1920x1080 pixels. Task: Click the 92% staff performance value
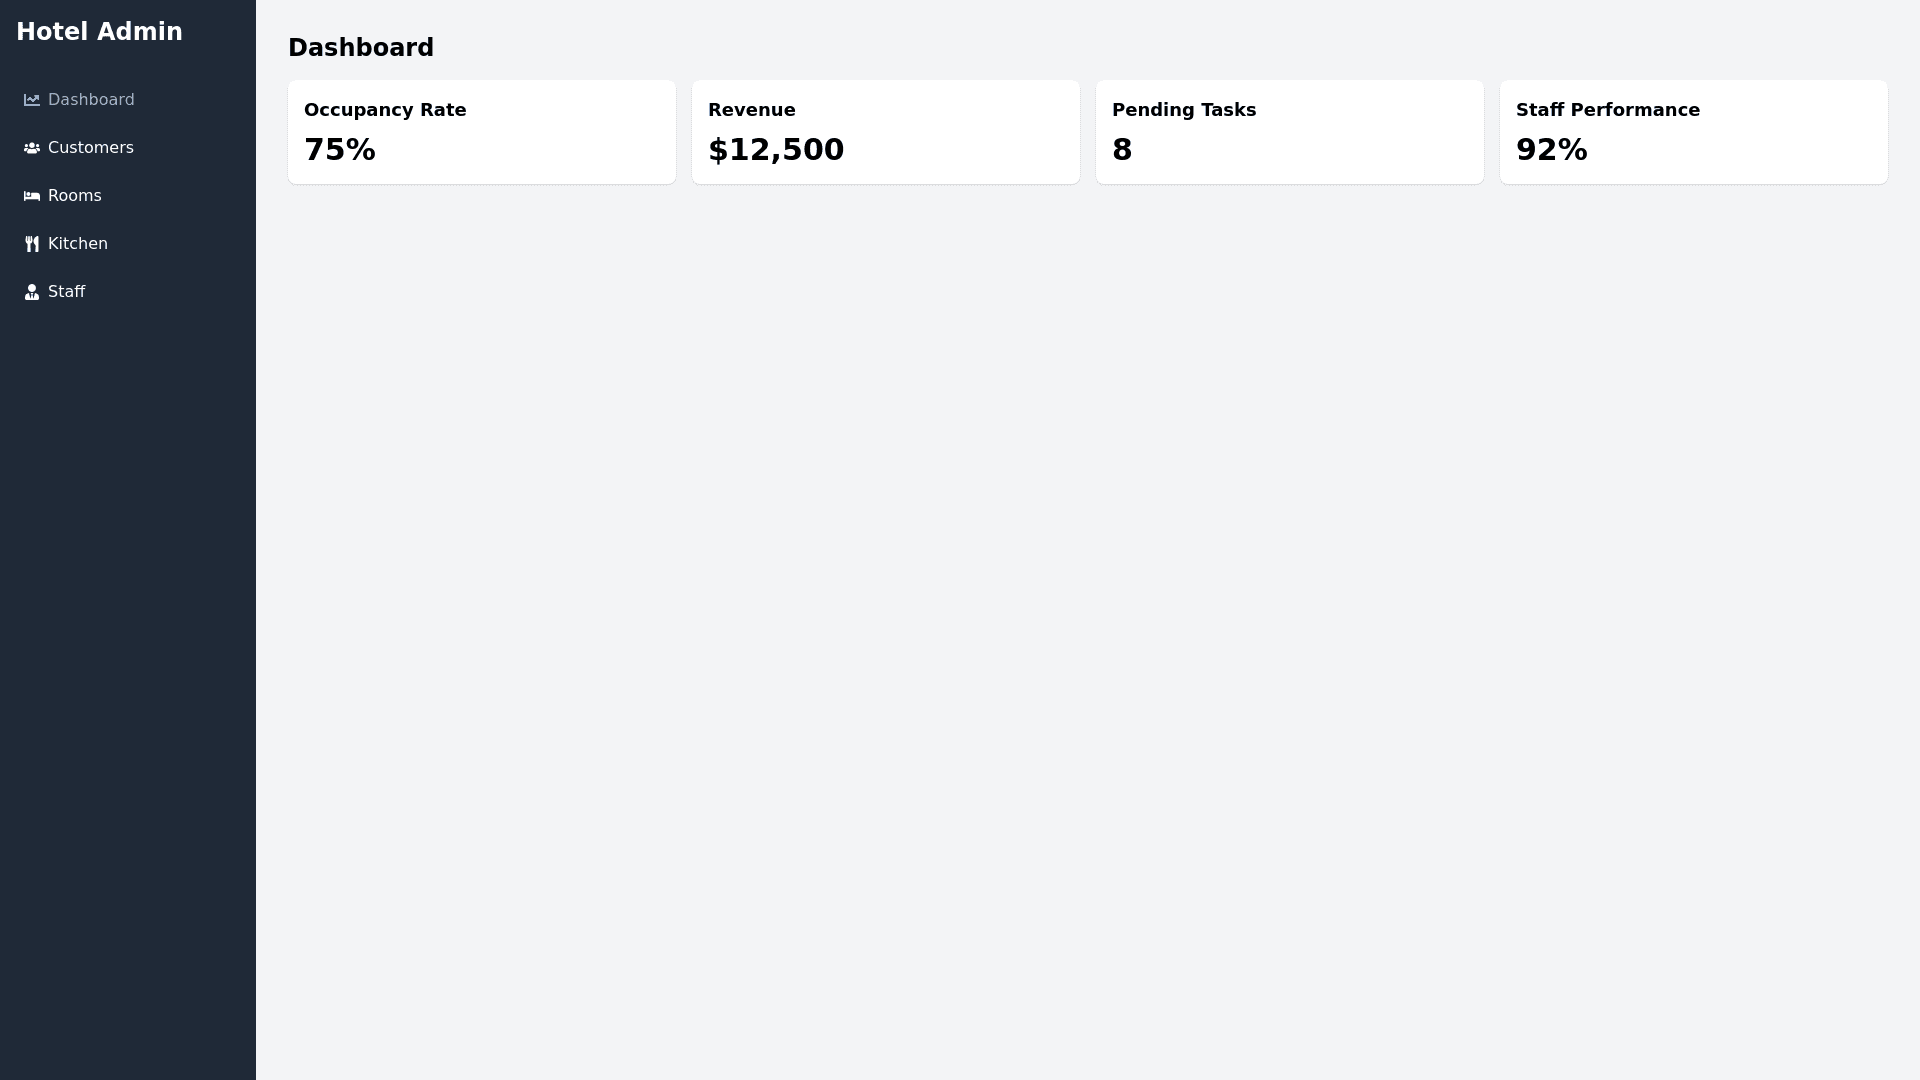point(1552,149)
